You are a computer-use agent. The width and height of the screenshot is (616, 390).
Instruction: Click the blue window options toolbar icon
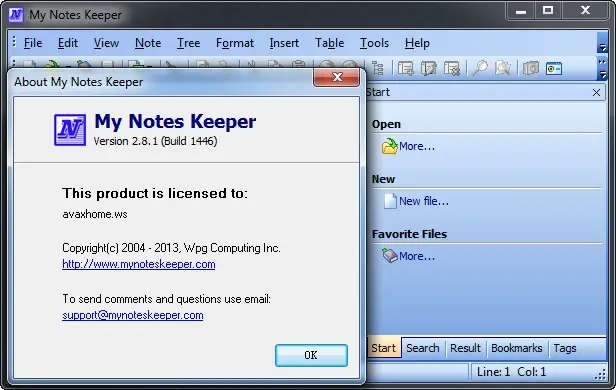554,68
